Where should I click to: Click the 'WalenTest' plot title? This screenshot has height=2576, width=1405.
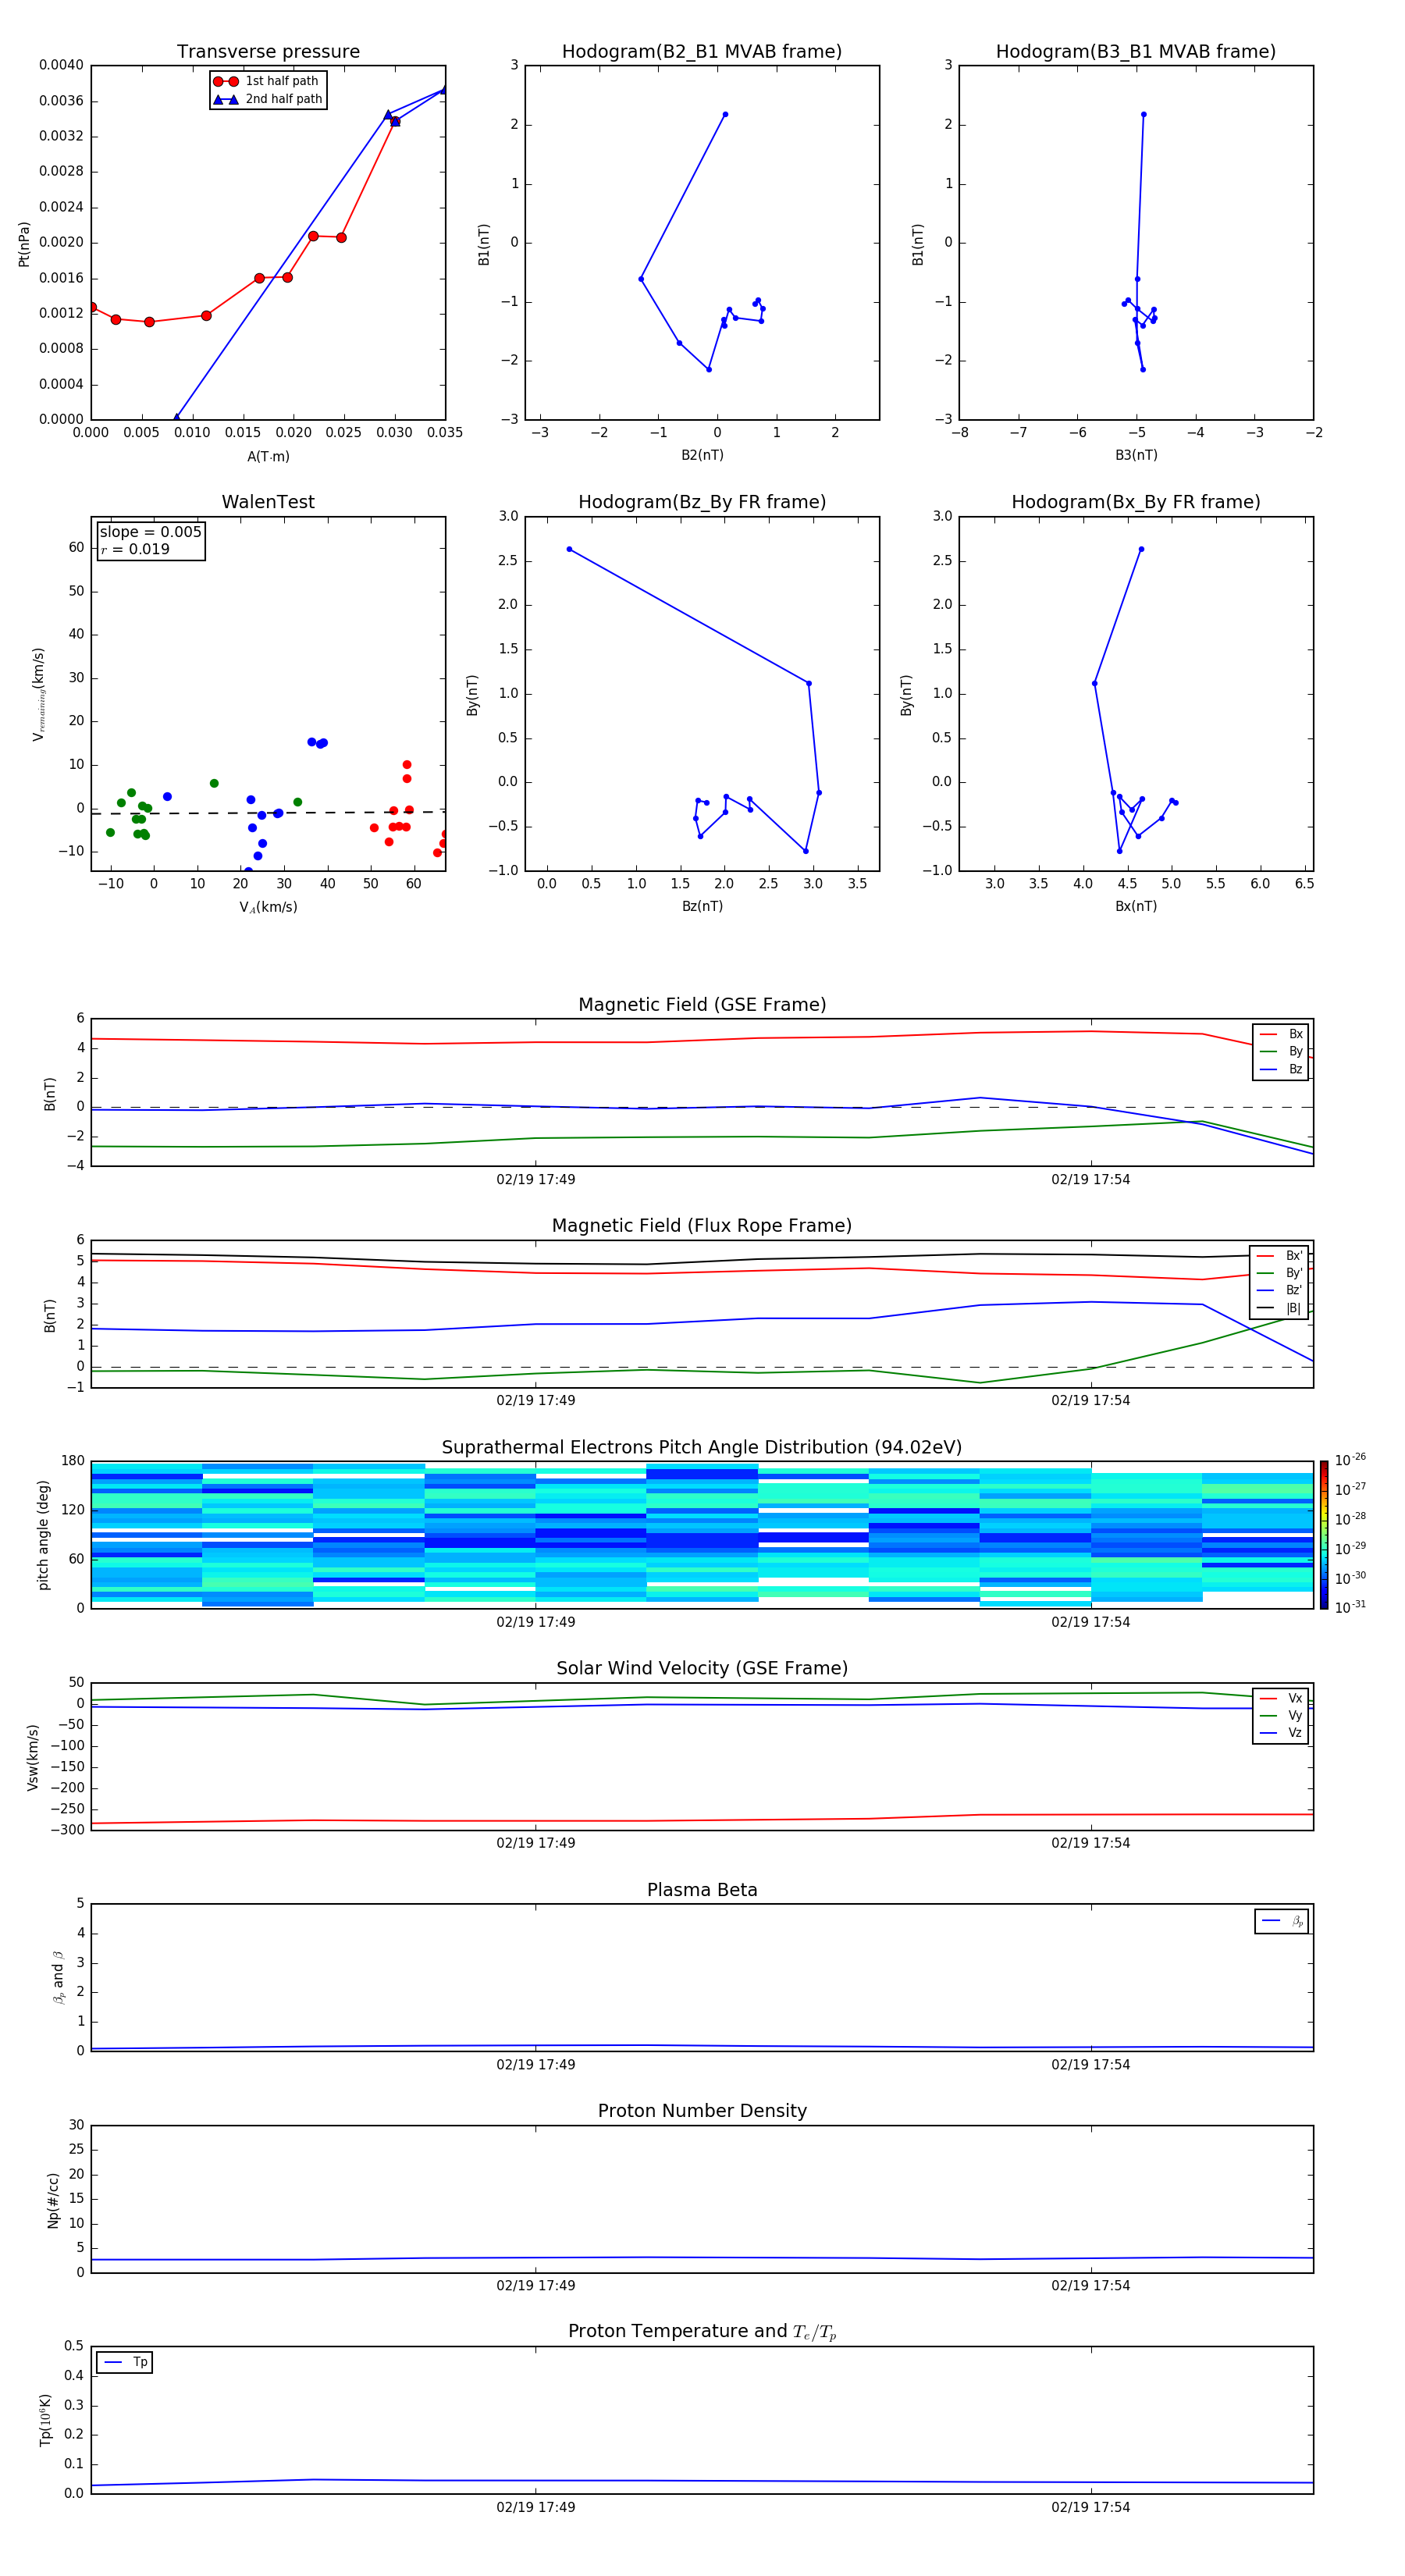pyautogui.click(x=268, y=502)
